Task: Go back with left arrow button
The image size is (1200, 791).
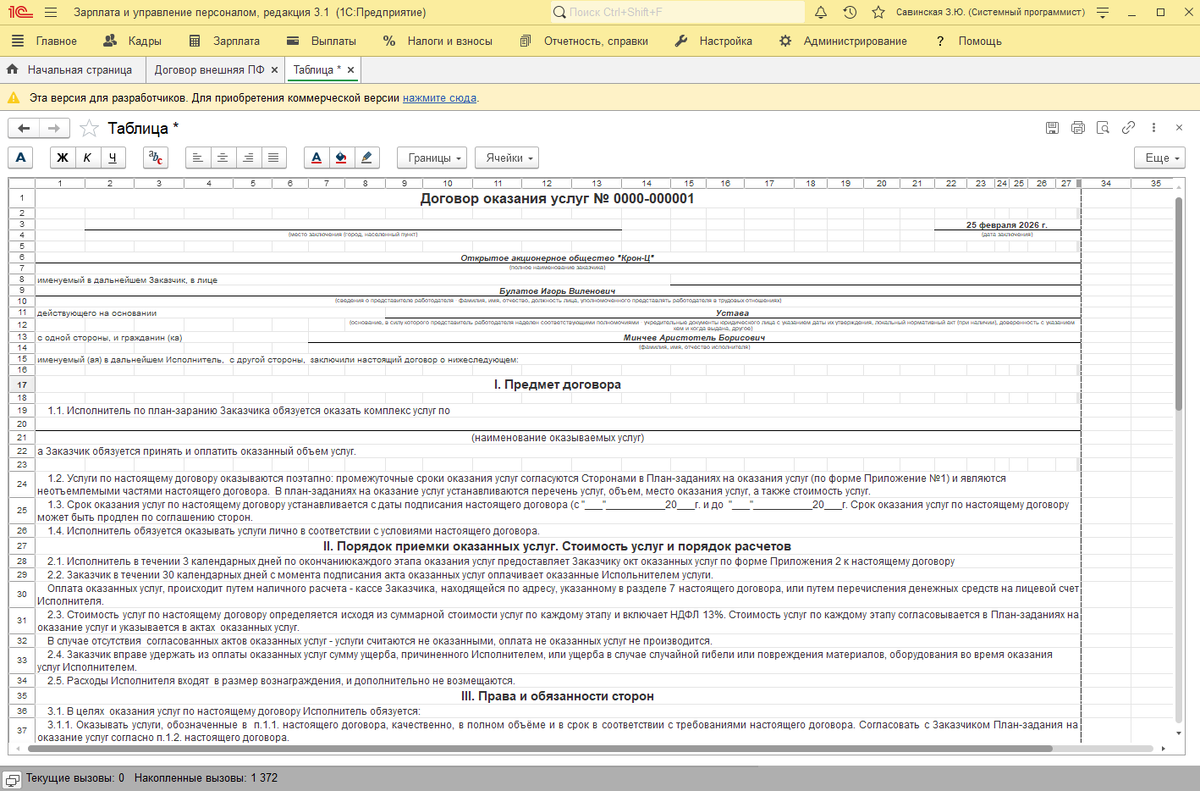Action: pos(24,128)
